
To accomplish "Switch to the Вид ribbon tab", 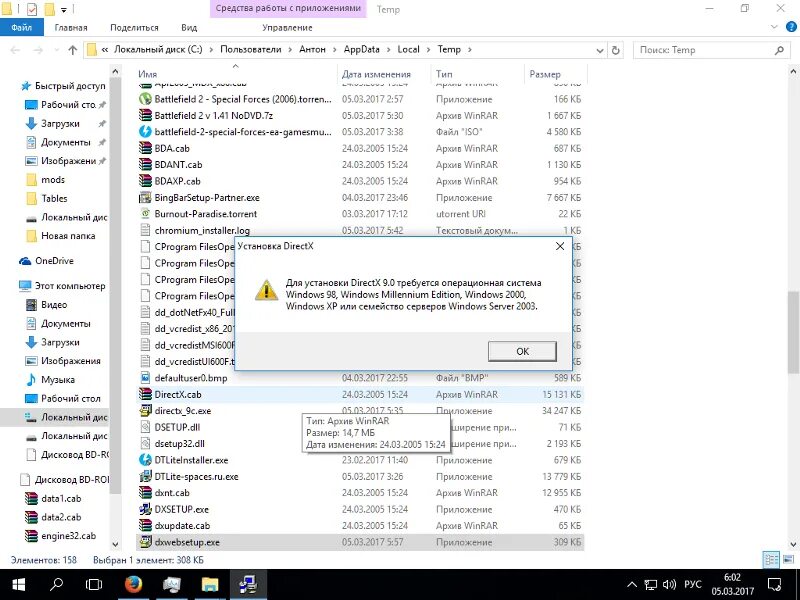I will click(x=189, y=28).
